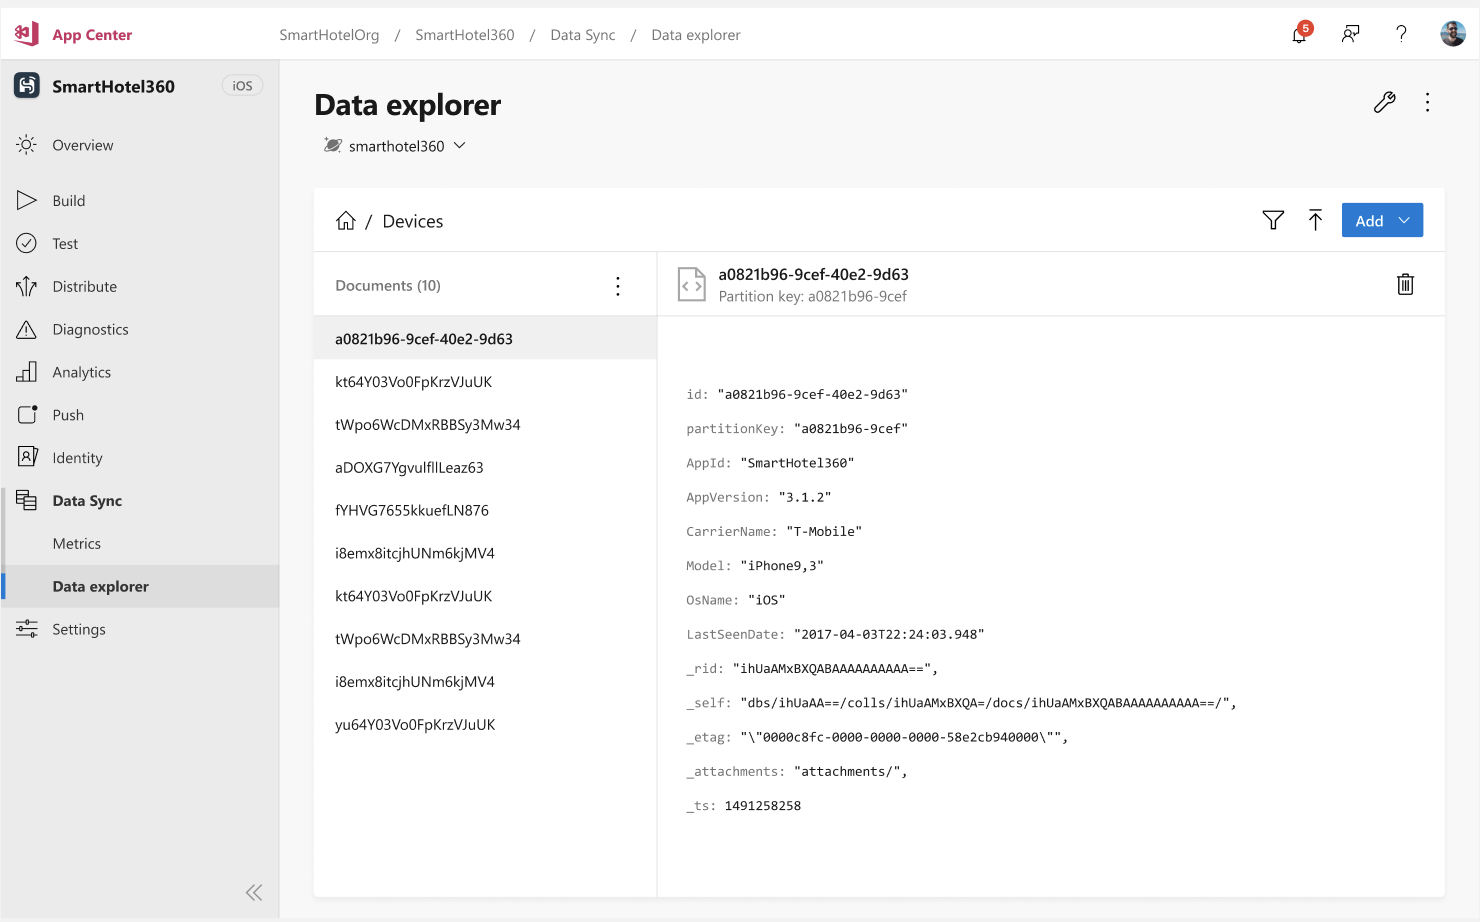This screenshot has width=1480, height=922.
Task: Go to home in the Devices breadcrumb
Action: [346, 221]
